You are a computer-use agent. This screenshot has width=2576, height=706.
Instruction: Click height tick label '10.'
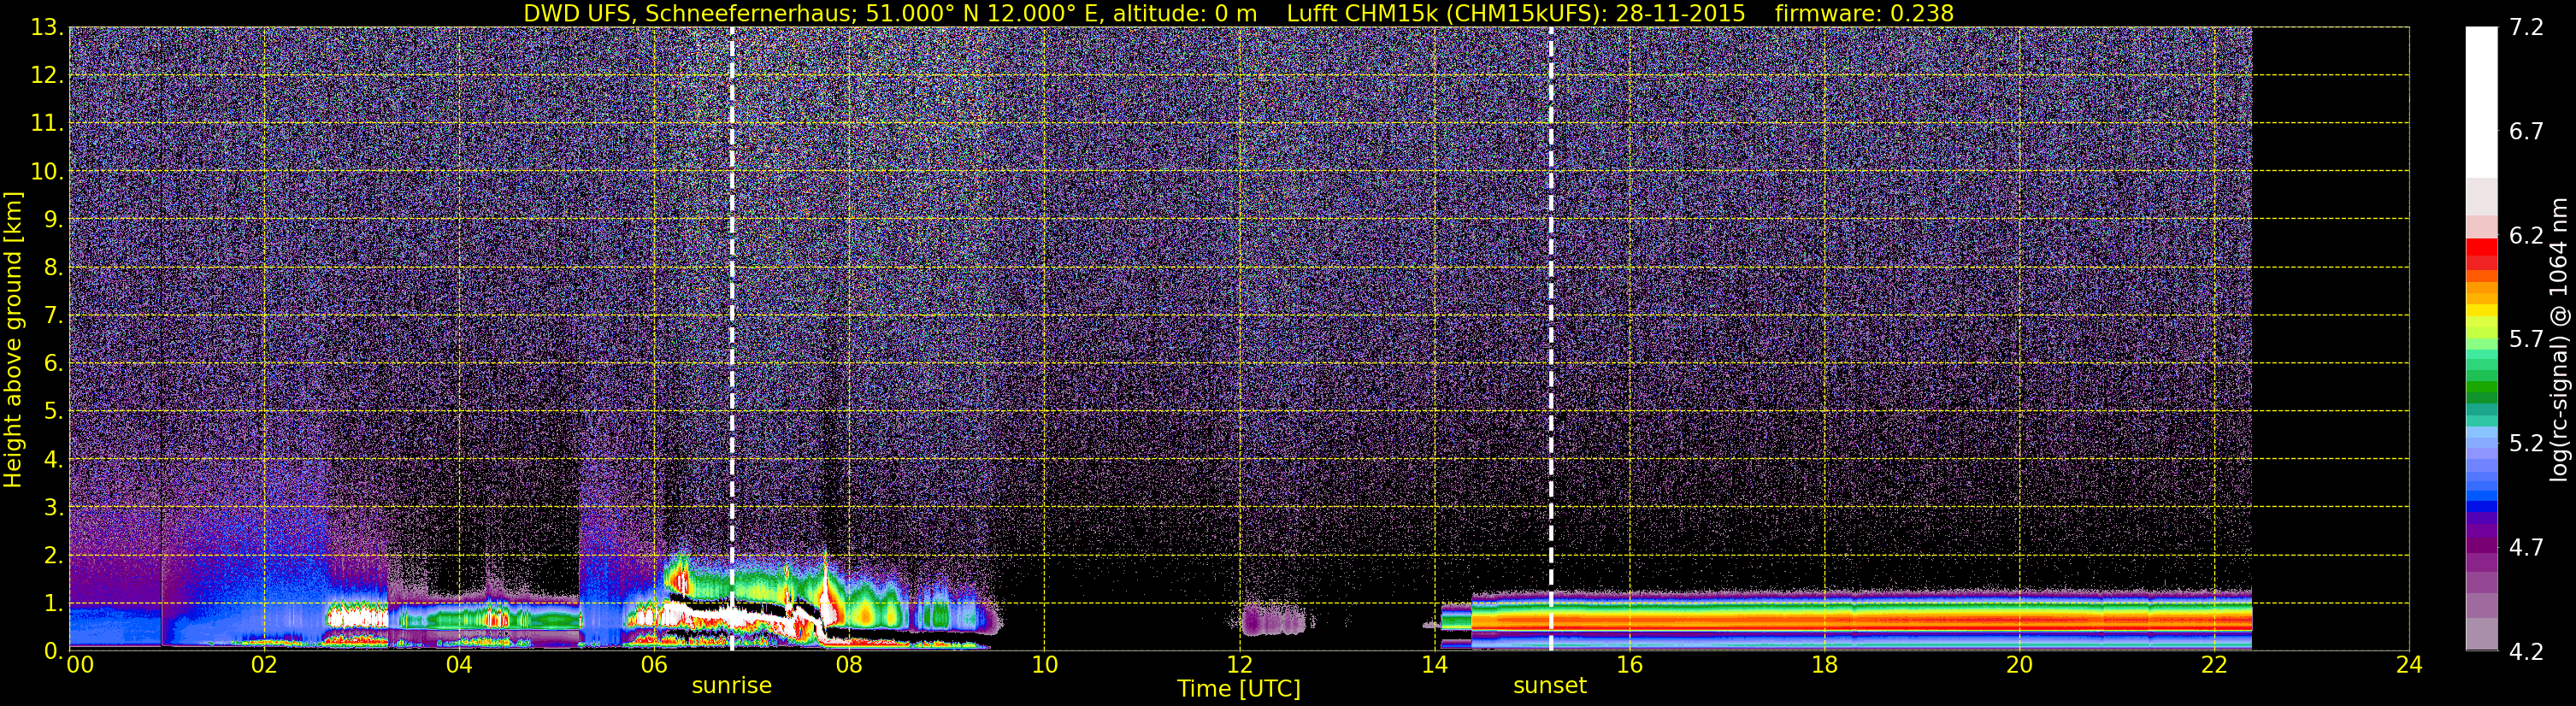click(47, 172)
